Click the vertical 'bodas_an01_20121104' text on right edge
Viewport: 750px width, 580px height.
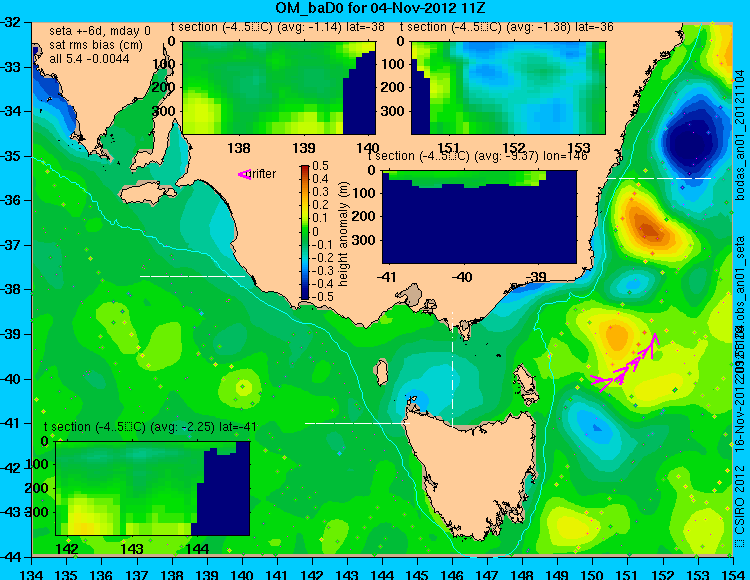coord(740,135)
